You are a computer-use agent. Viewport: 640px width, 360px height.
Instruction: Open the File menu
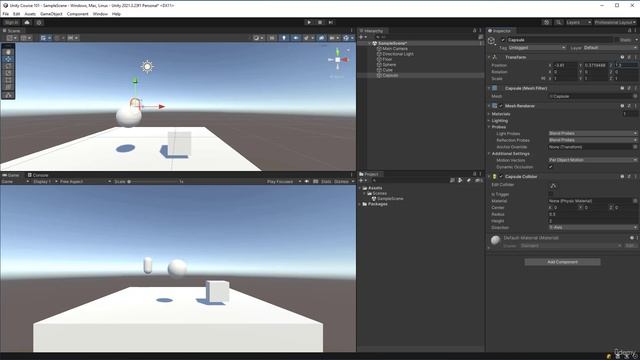(6, 14)
